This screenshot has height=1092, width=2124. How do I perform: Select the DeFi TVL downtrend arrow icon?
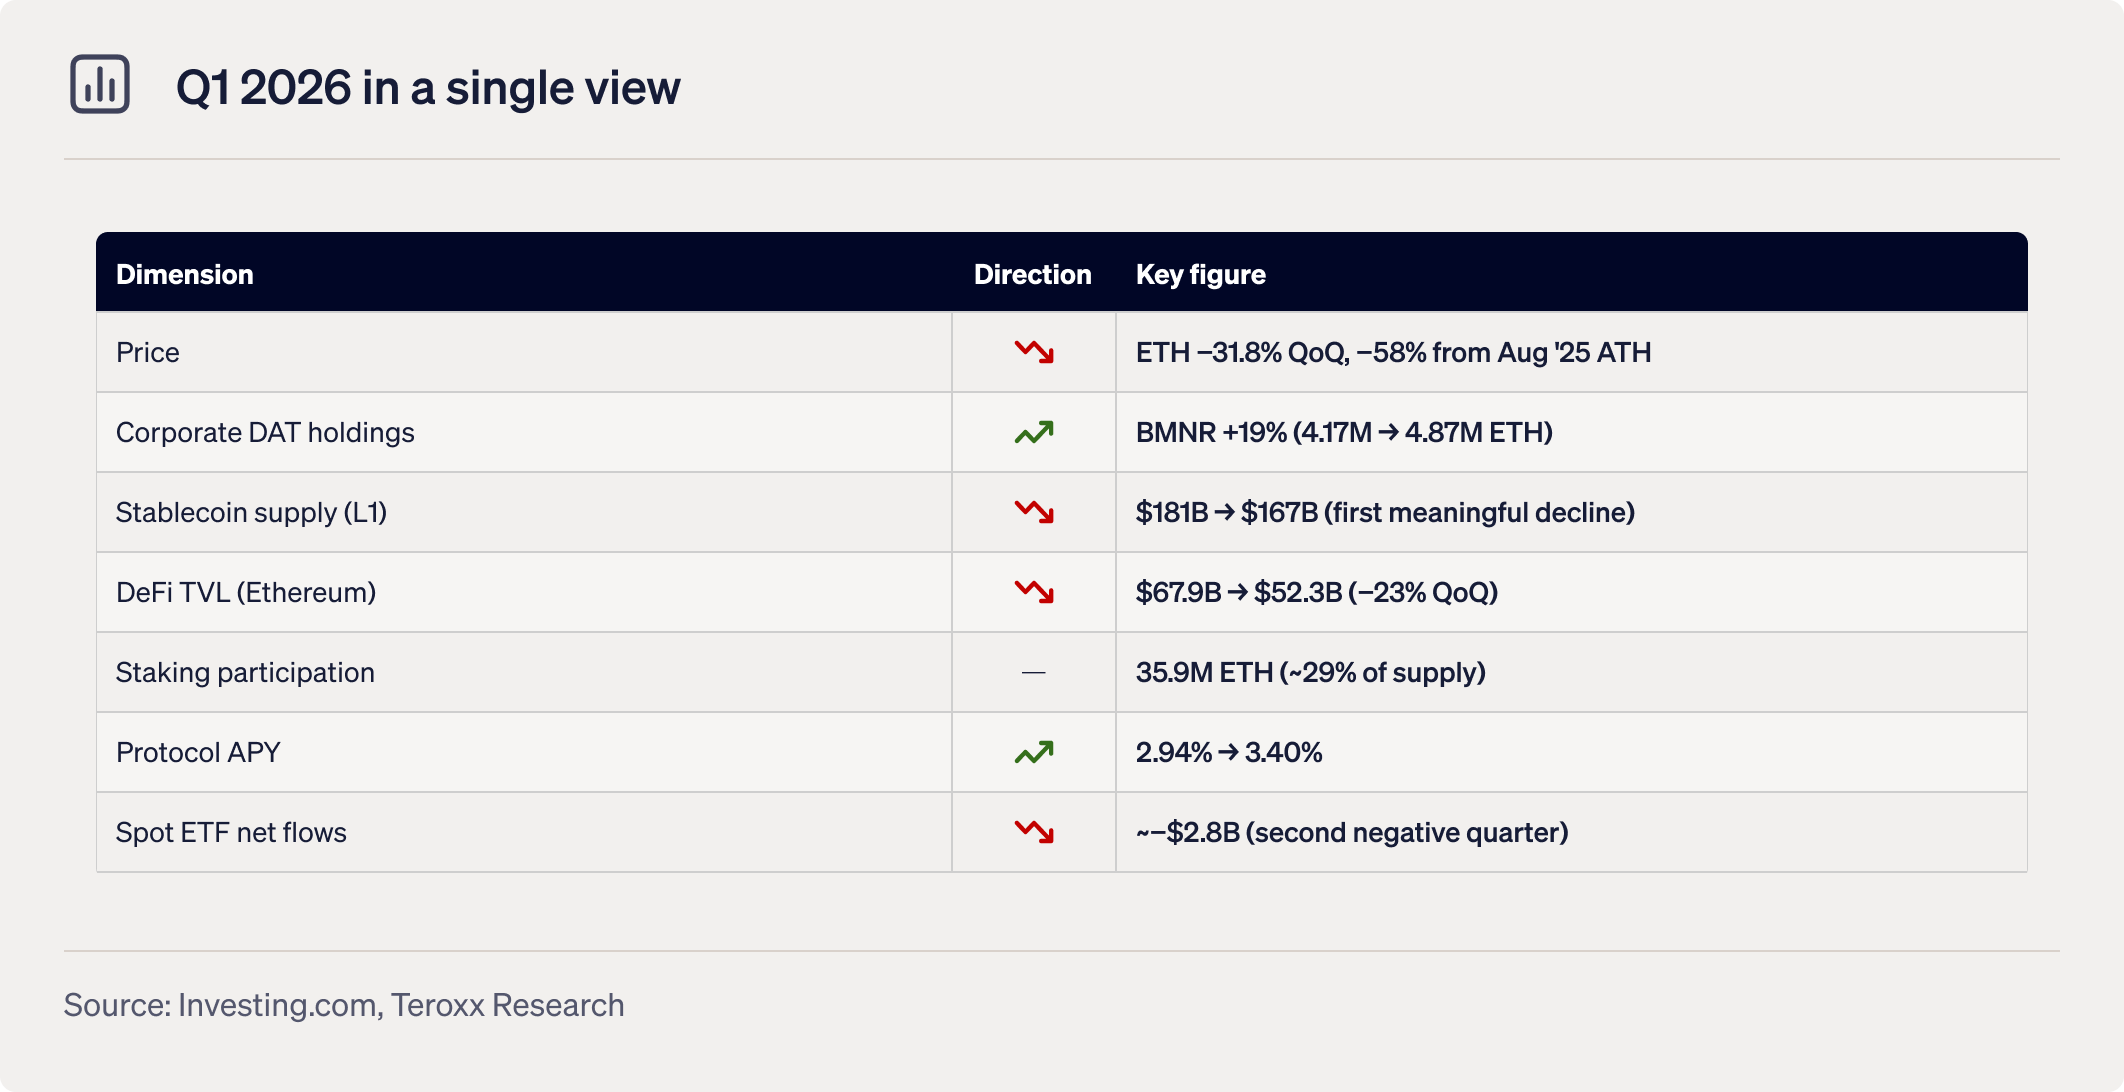click(1034, 592)
